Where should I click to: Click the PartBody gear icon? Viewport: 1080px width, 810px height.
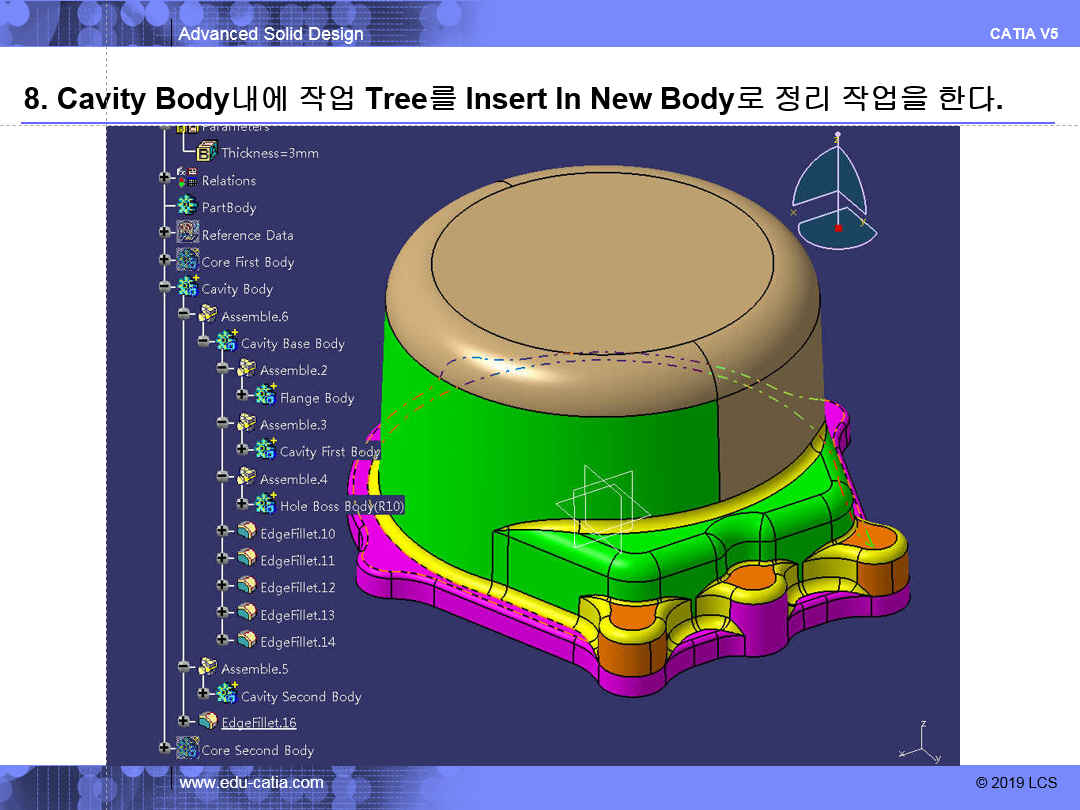point(187,207)
